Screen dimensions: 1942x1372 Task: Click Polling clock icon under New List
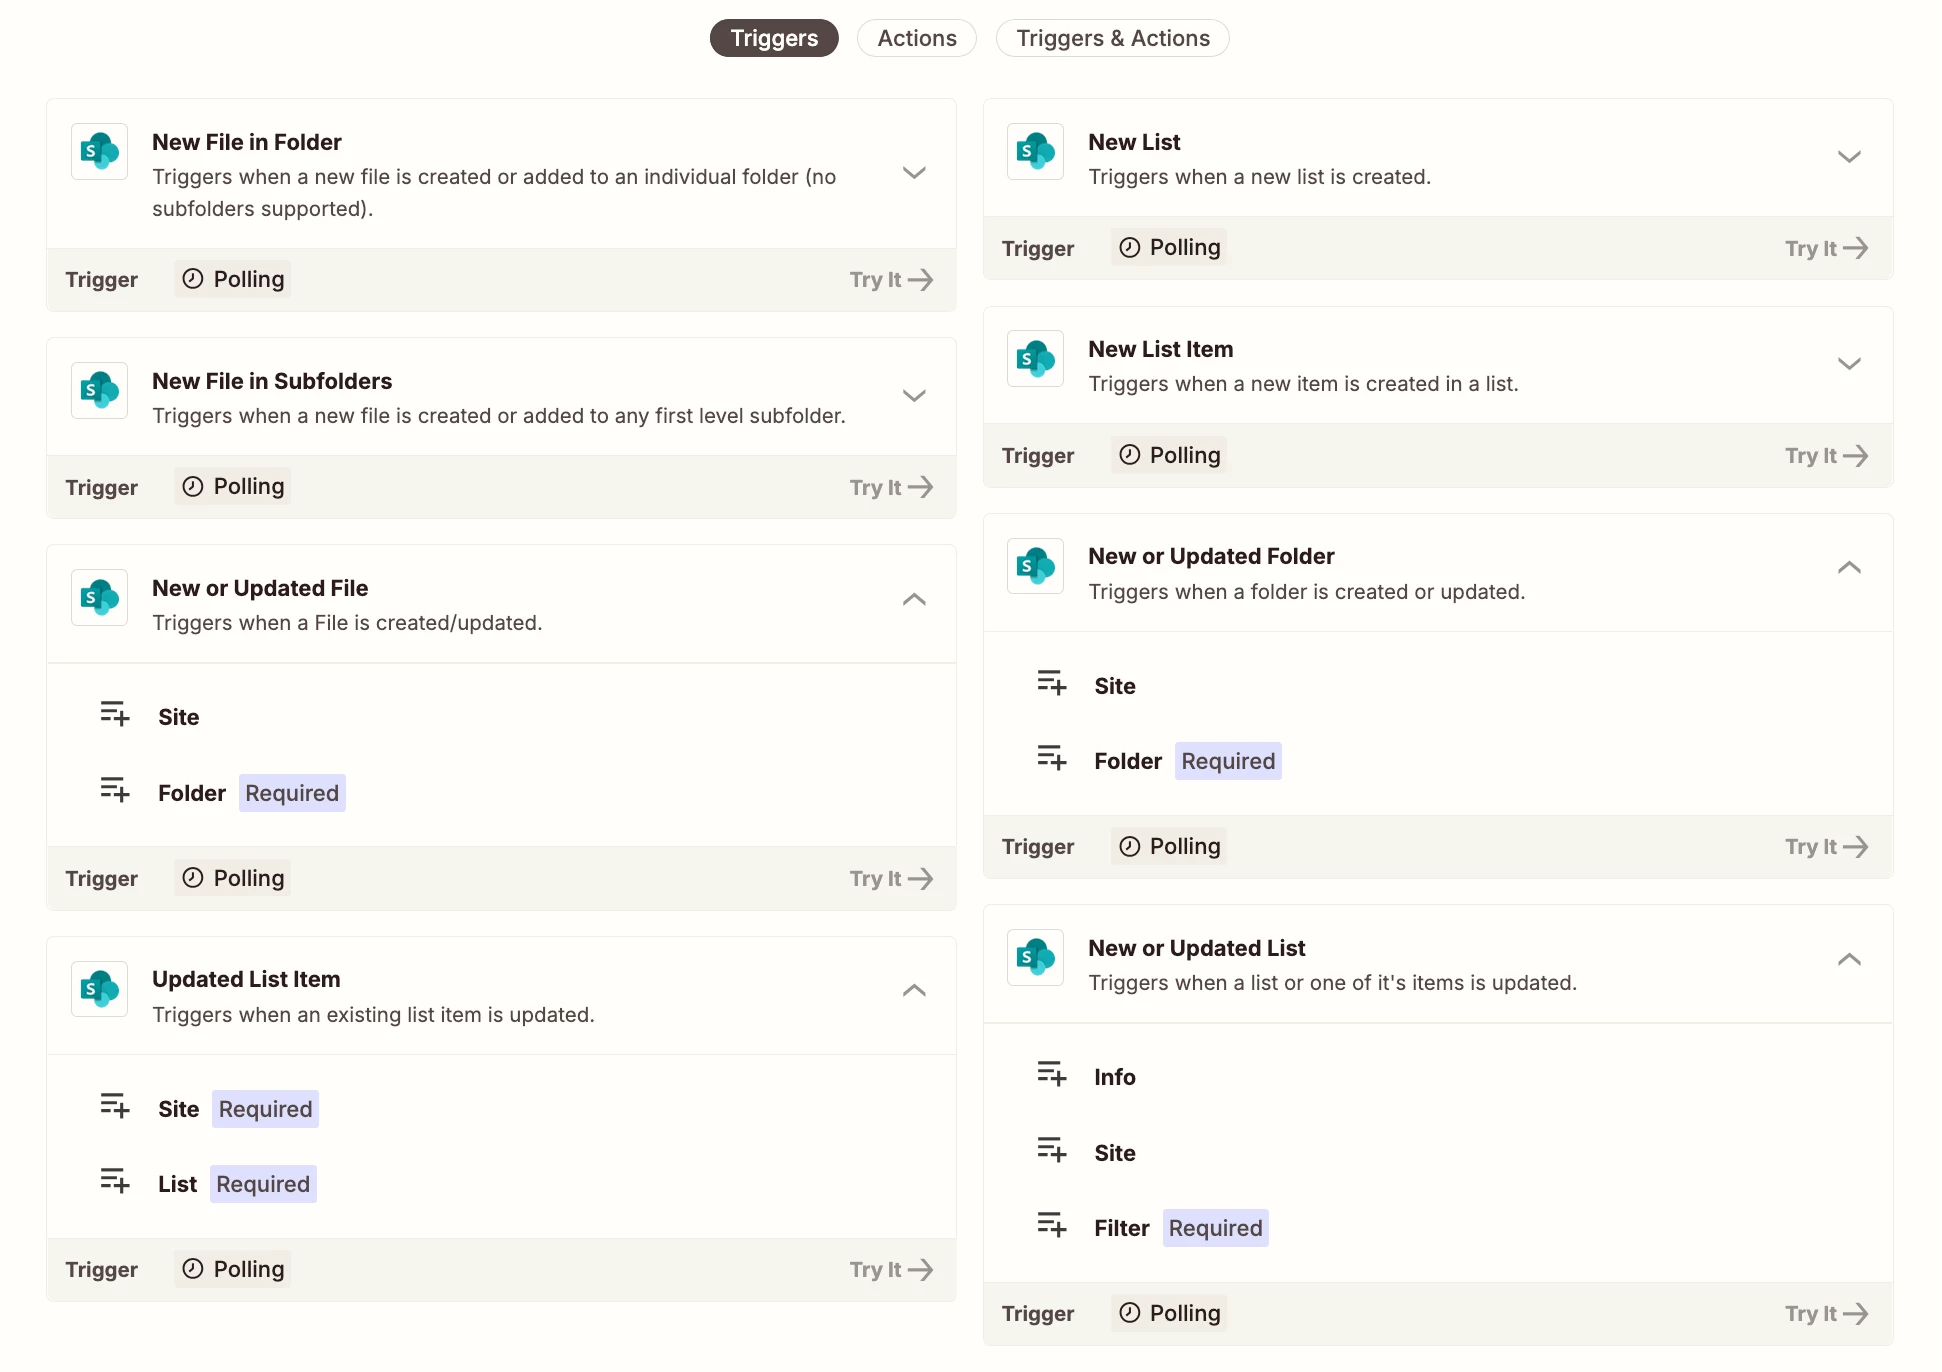pos(1129,247)
